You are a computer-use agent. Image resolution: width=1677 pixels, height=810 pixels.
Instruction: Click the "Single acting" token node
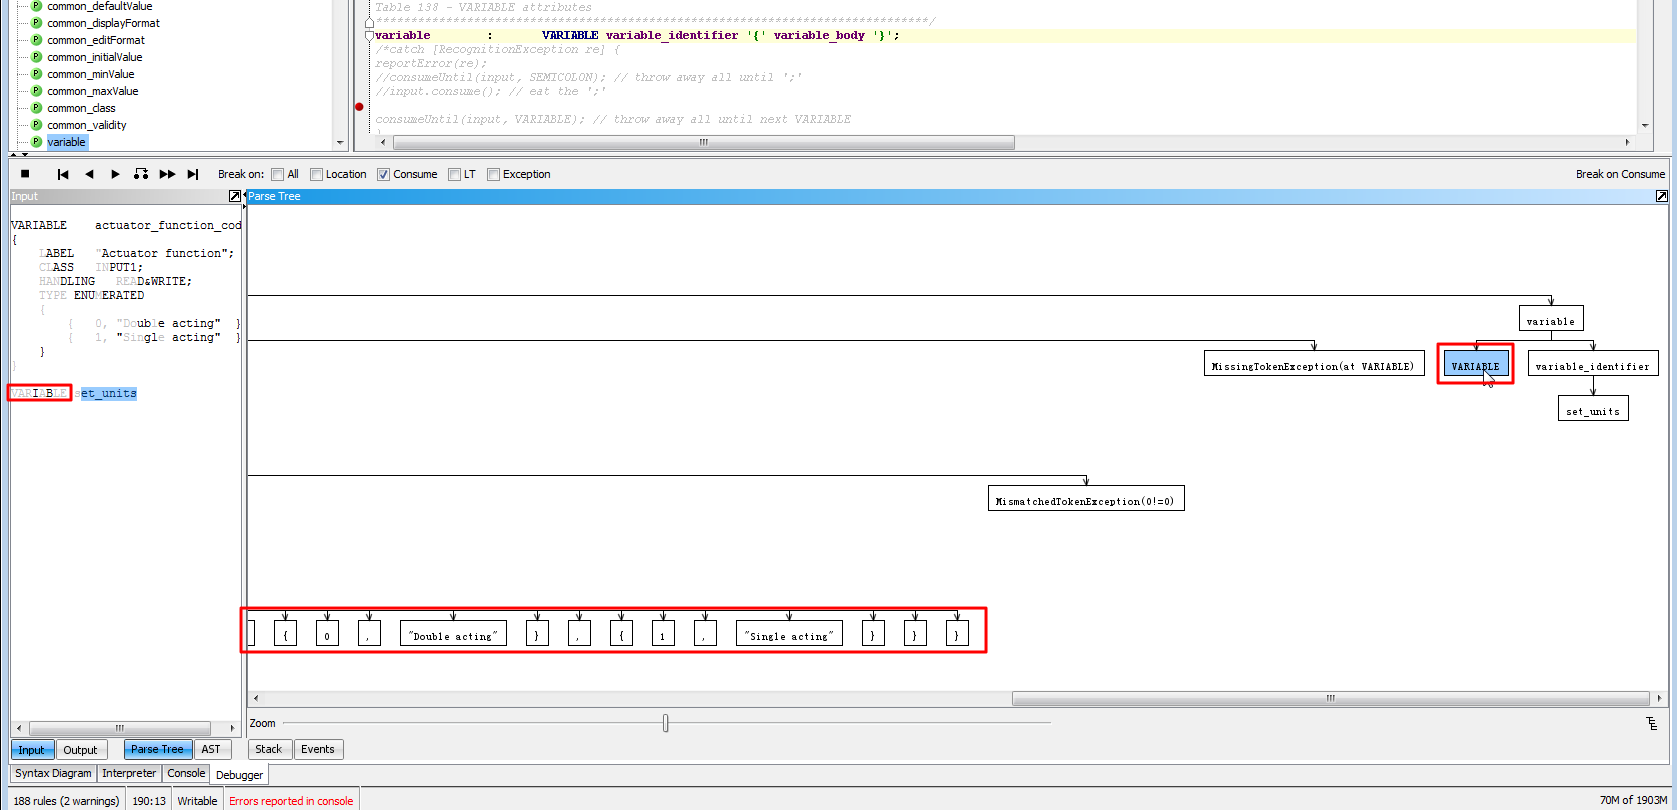789,635
